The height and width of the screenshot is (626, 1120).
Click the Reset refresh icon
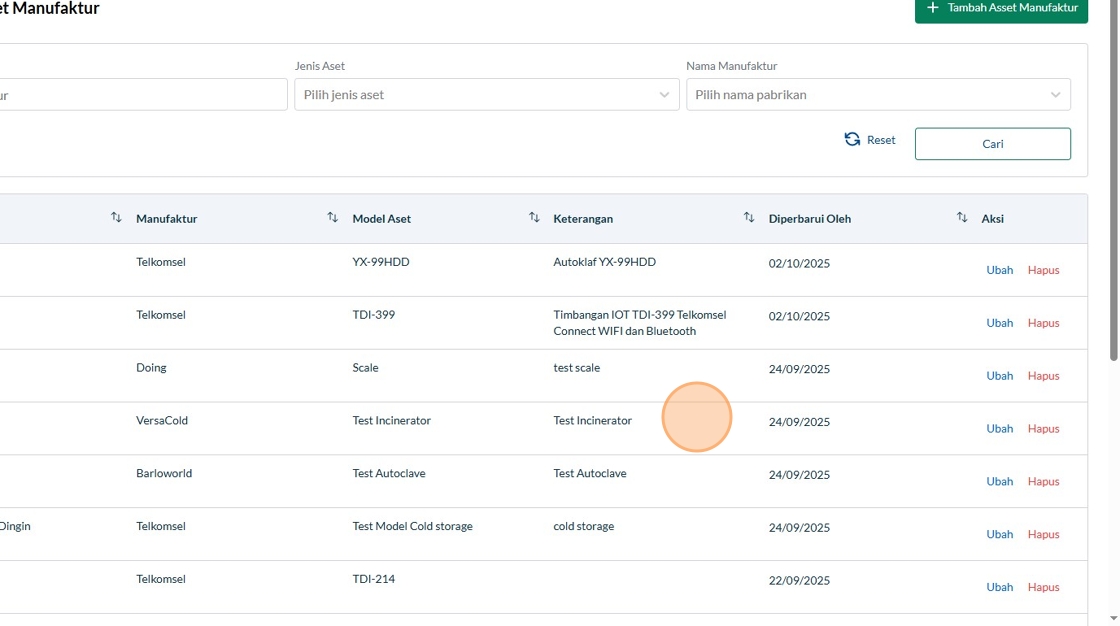point(852,140)
